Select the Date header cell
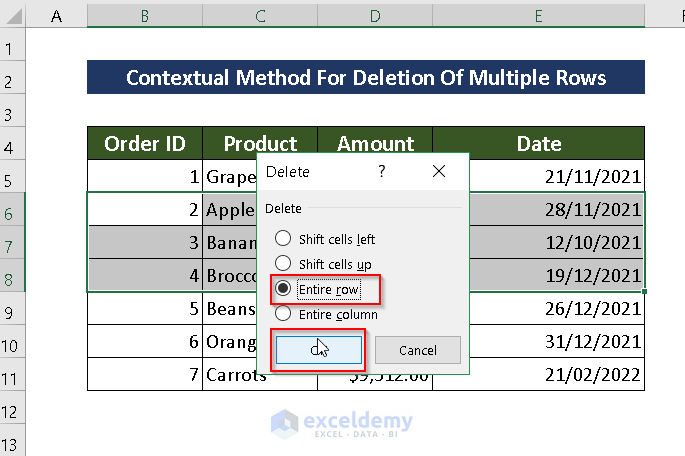 538,144
